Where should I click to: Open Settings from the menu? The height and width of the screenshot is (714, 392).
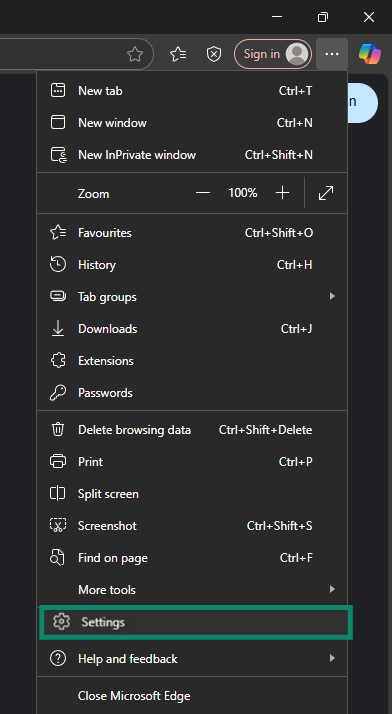point(196,622)
